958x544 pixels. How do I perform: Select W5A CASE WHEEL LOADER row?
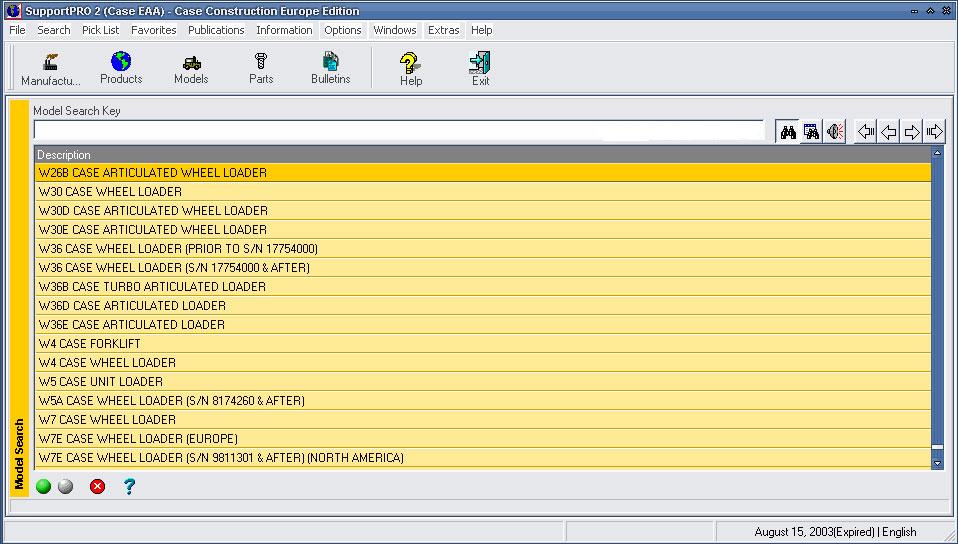click(483, 400)
